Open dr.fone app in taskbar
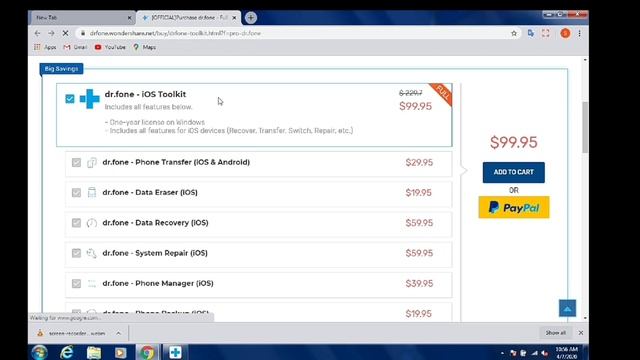Viewport: 640px width, 360px height. [176, 352]
